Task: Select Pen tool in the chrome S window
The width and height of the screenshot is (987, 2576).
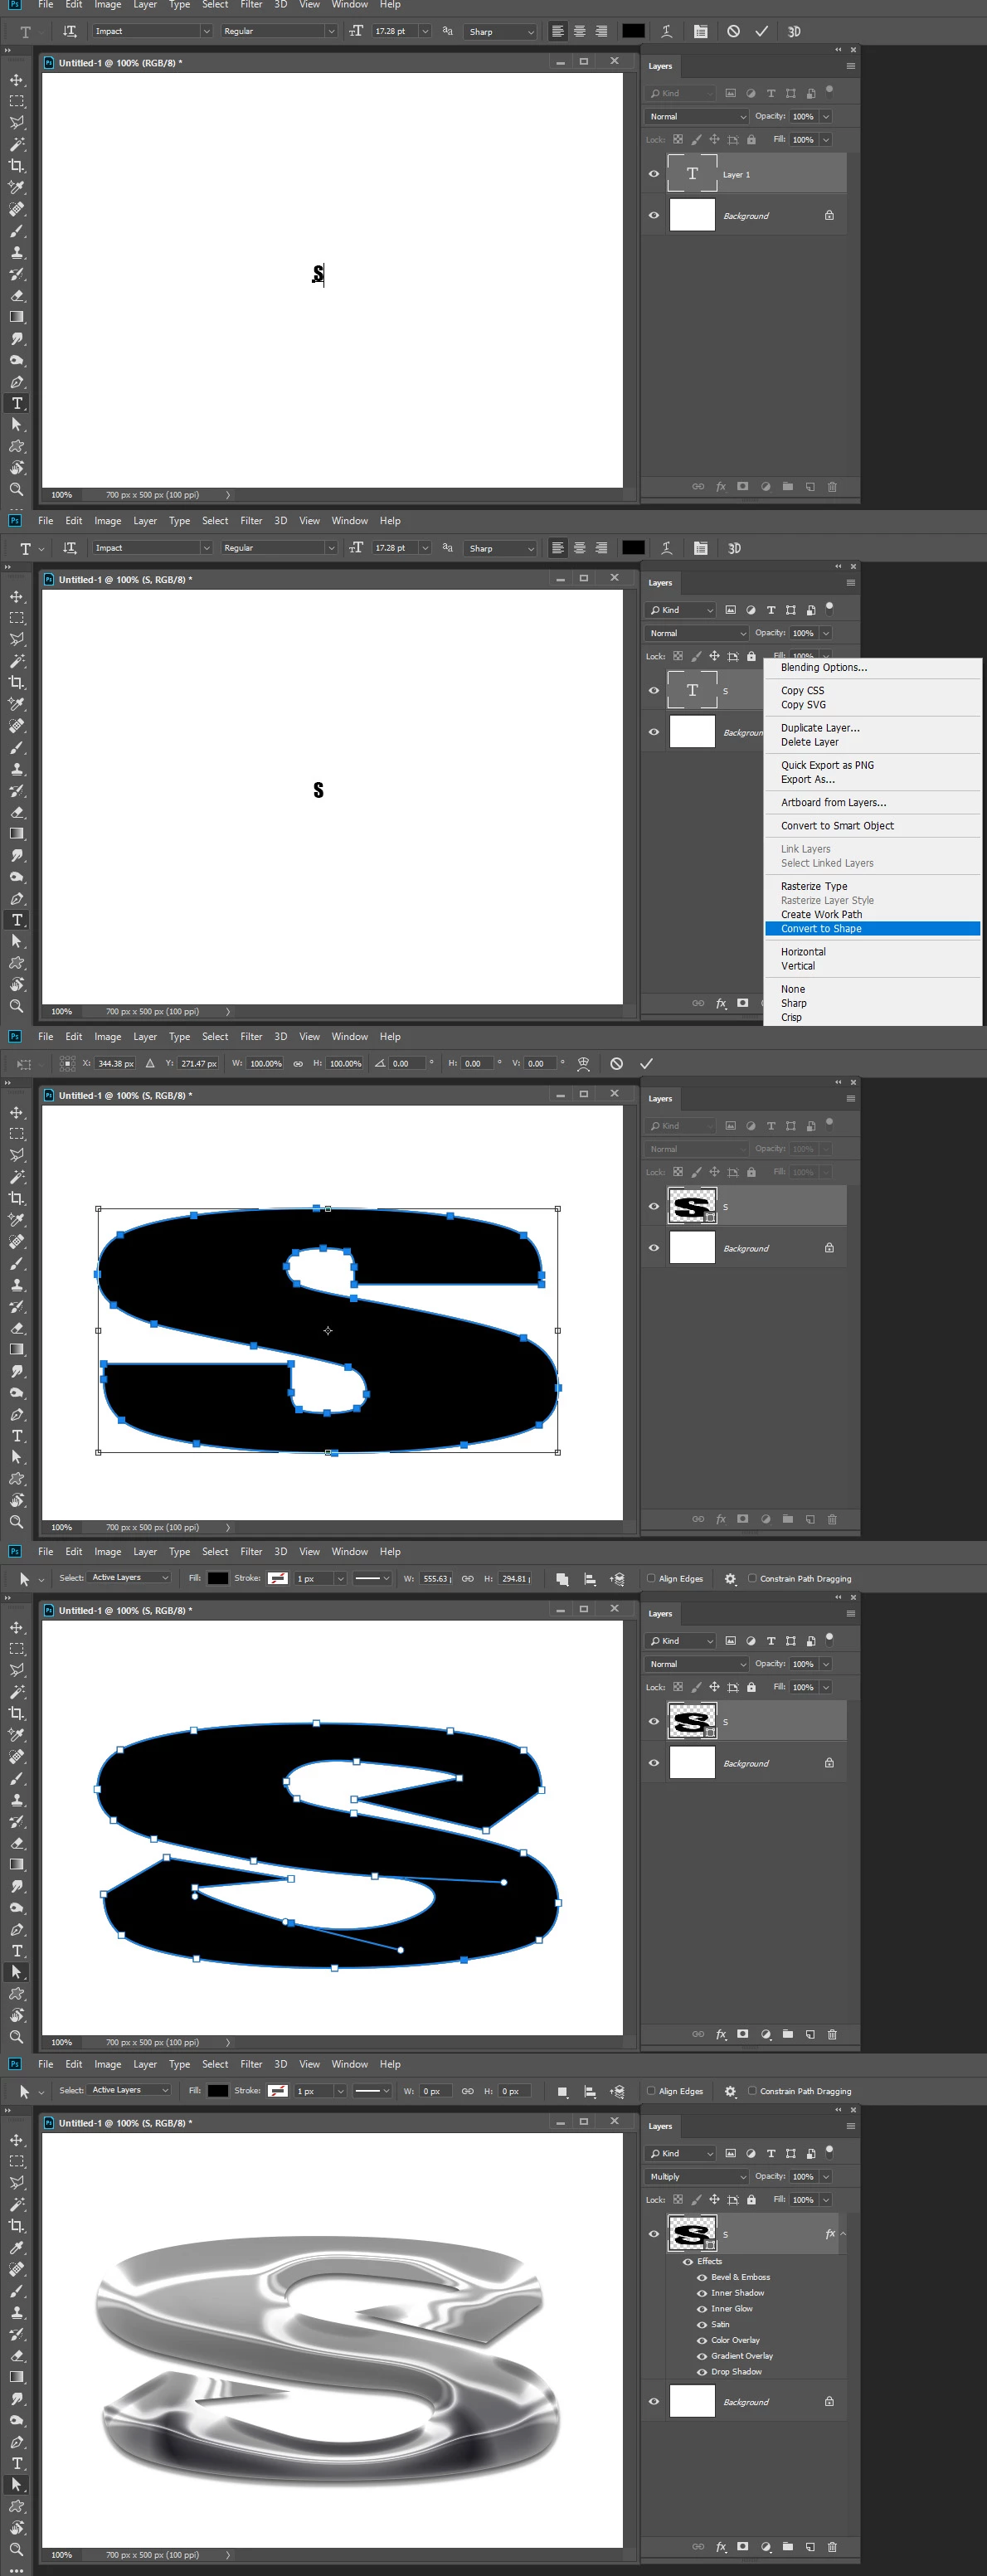Action: coord(17,2441)
